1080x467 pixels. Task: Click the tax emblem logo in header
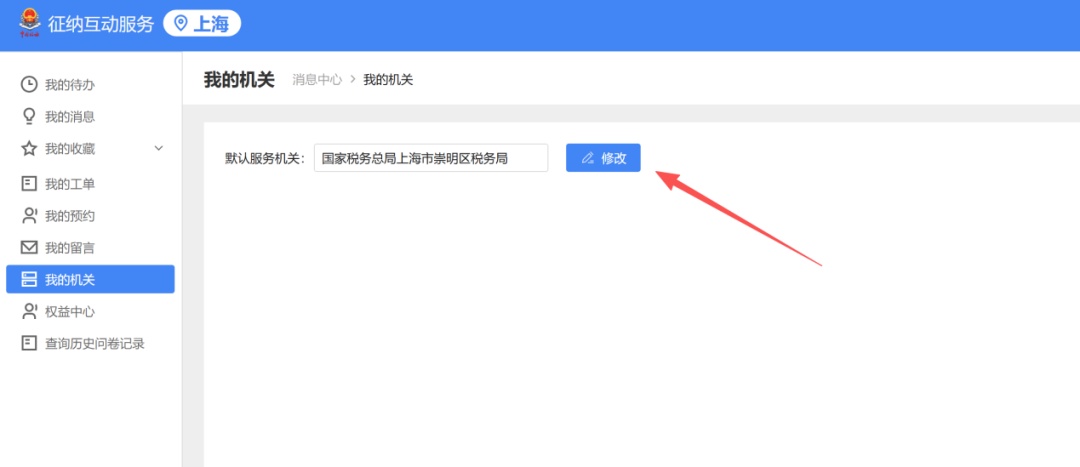(30, 23)
